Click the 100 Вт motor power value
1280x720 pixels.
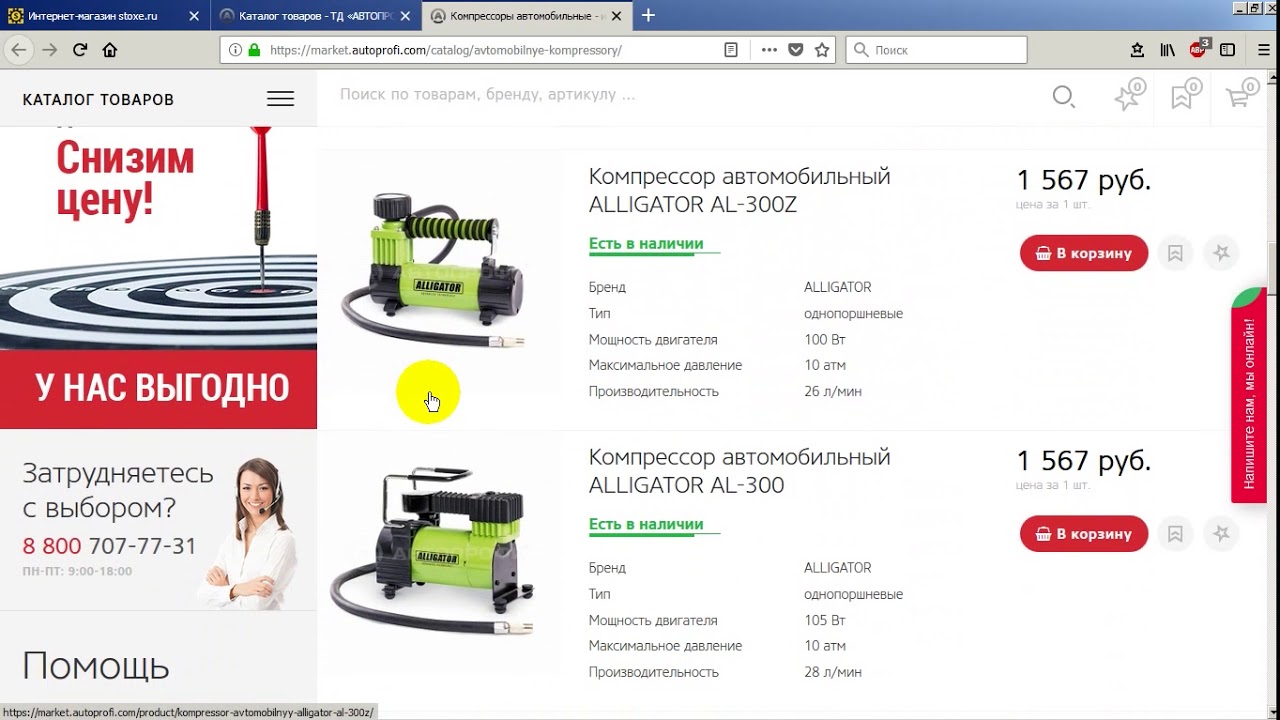tap(825, 340)
